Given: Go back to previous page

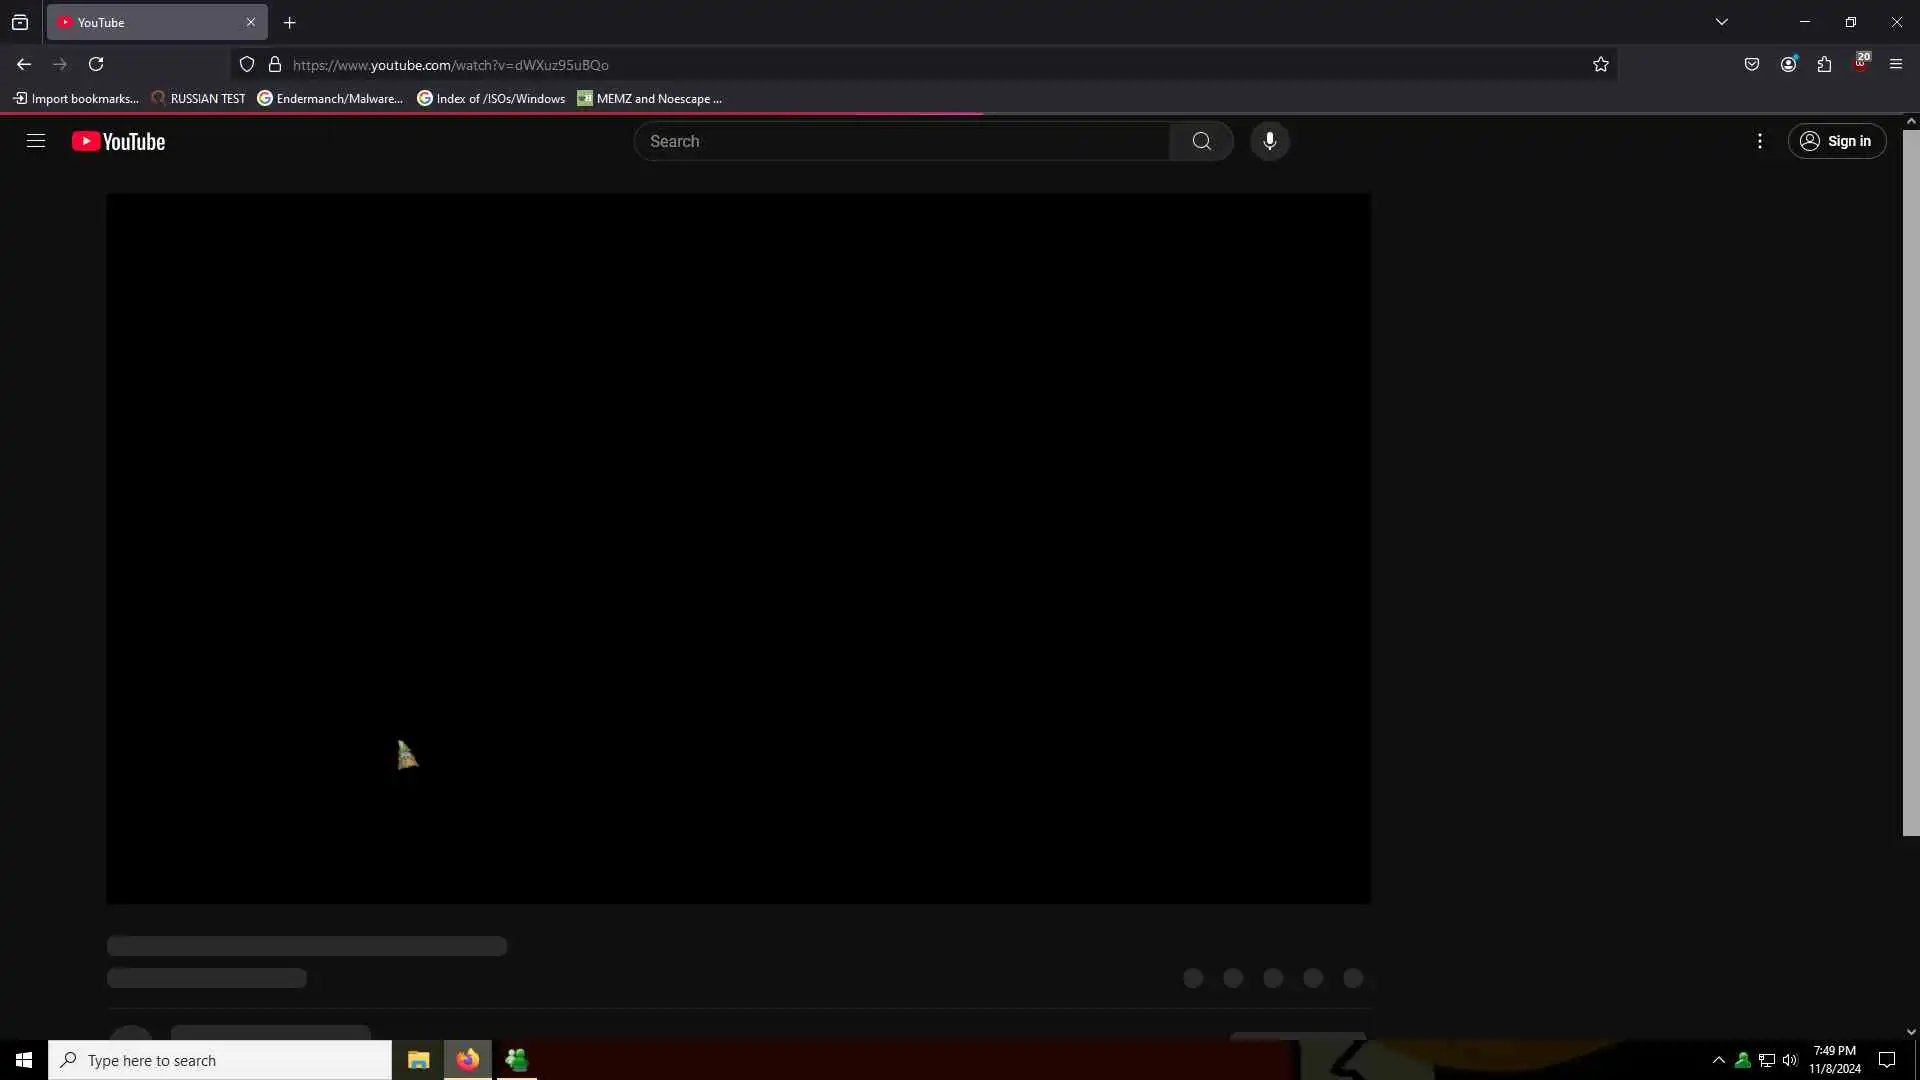Looking at the screenshot, I should coord(24,64).
